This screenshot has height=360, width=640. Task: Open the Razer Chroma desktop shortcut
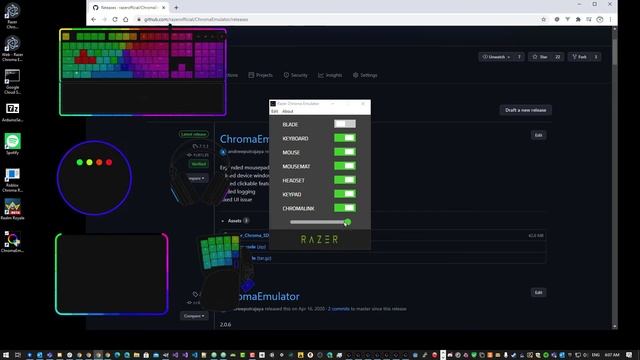coord(12,16)
